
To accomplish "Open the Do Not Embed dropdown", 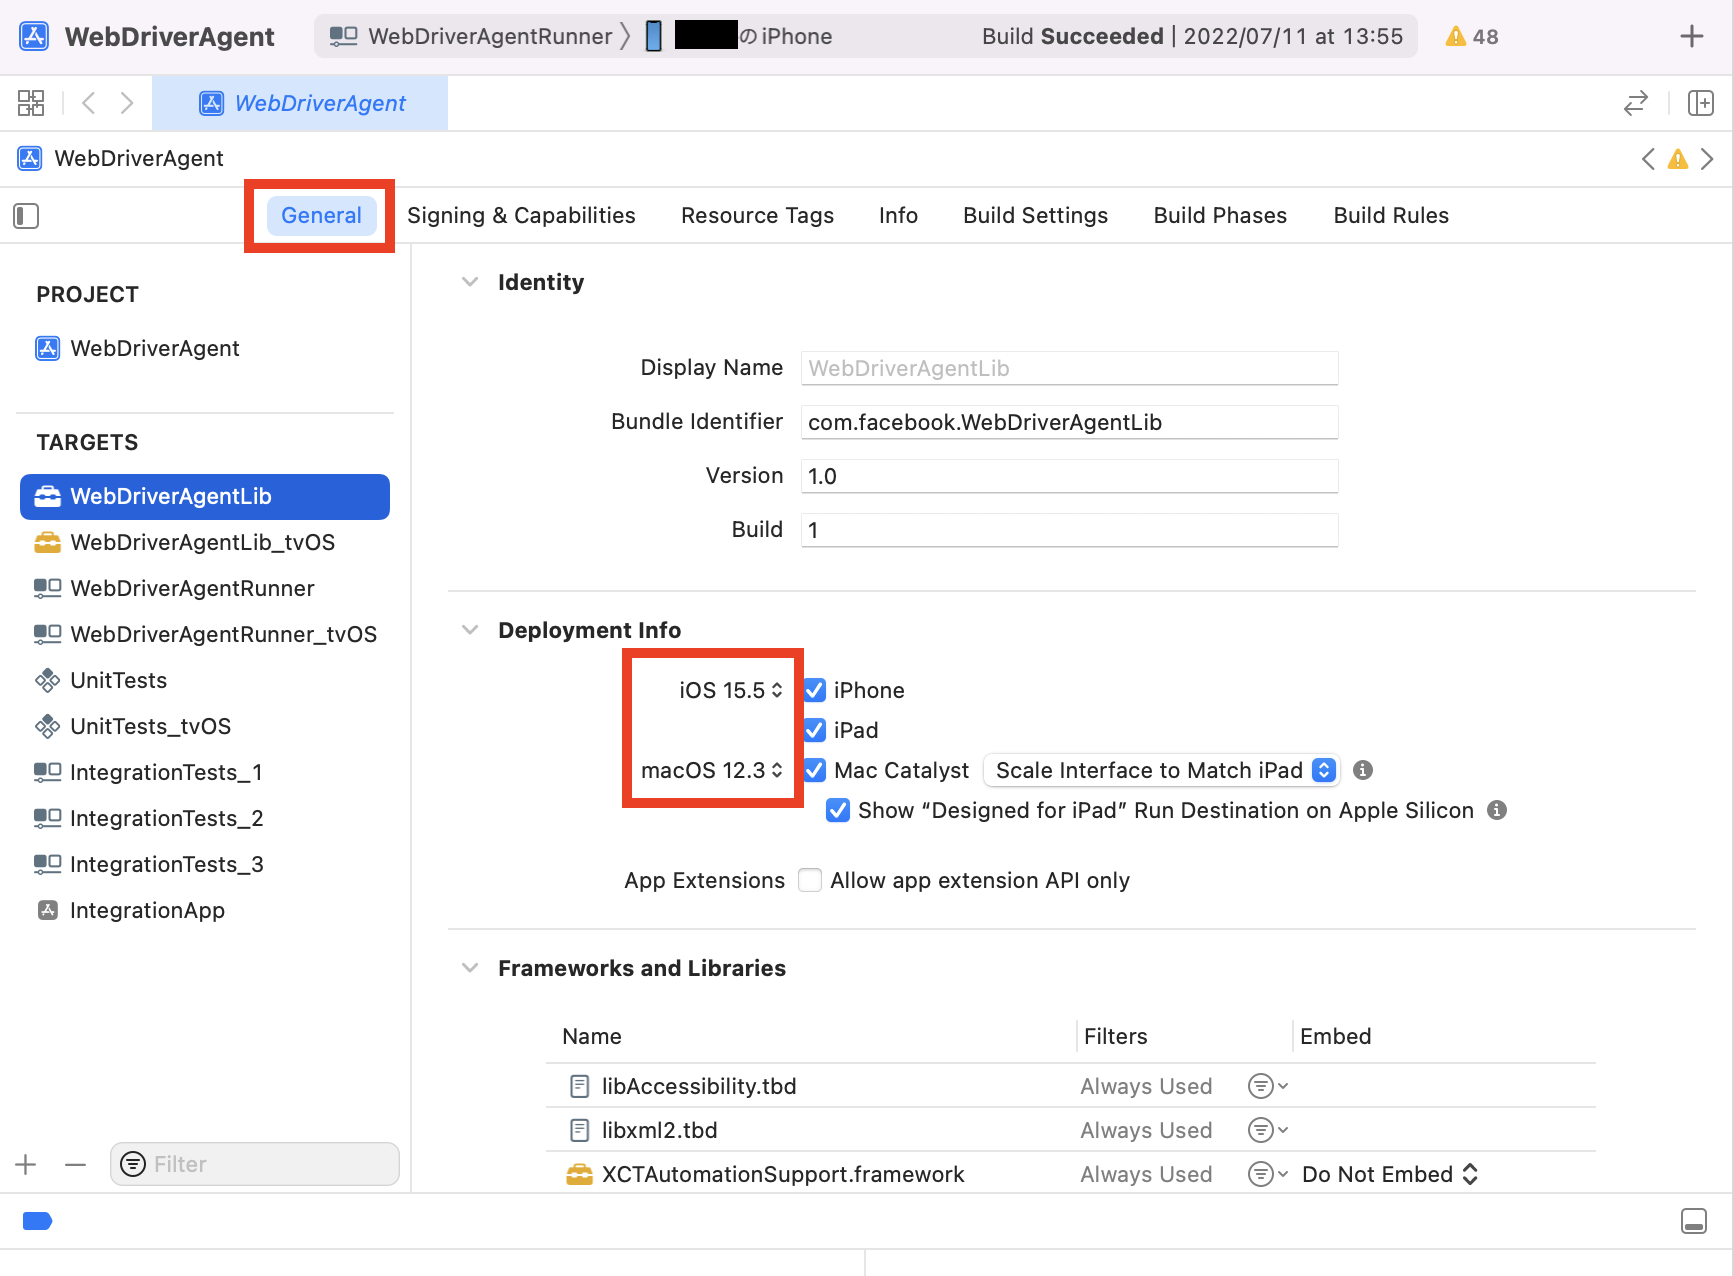I will (1390, 1174).
